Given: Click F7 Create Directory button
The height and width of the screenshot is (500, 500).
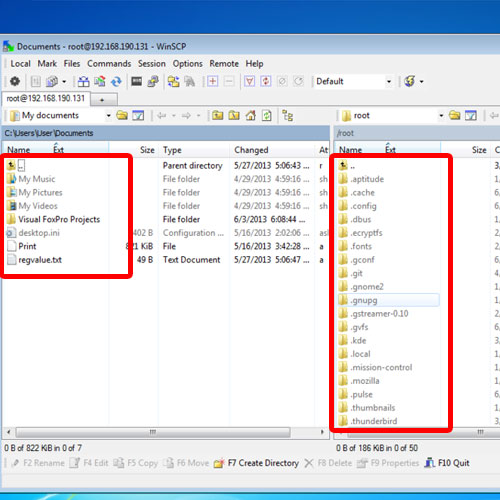Looking at the screenshot, I should point(257,463).
